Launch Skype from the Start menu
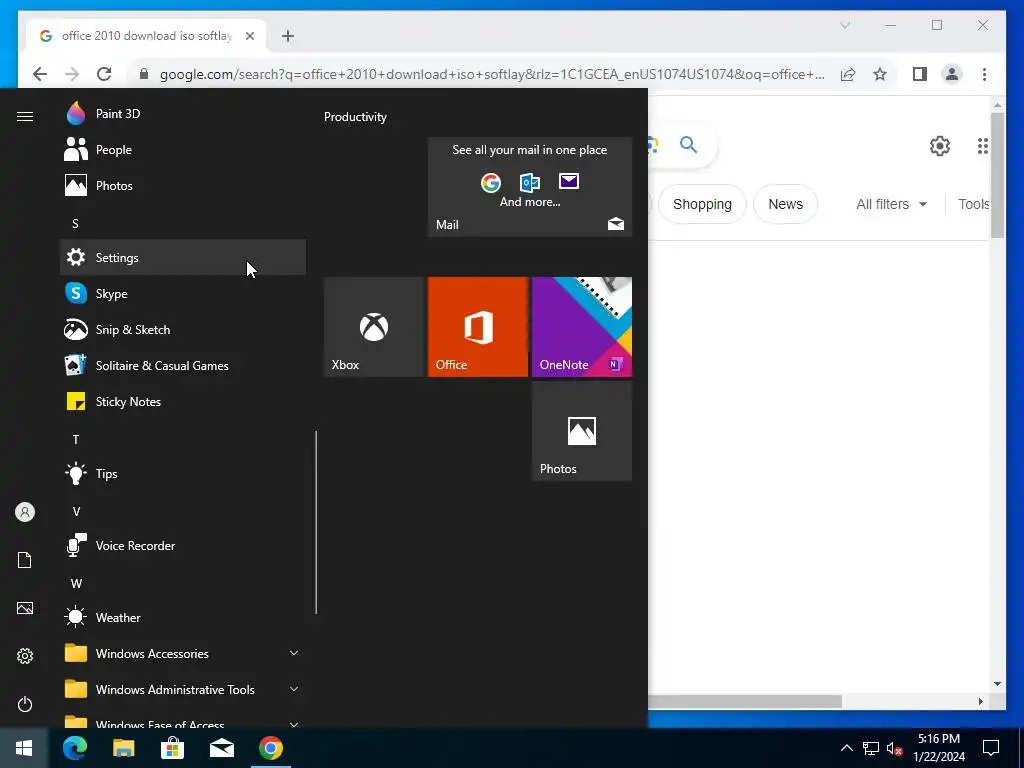1024x768 pixels. click(183, 293)
